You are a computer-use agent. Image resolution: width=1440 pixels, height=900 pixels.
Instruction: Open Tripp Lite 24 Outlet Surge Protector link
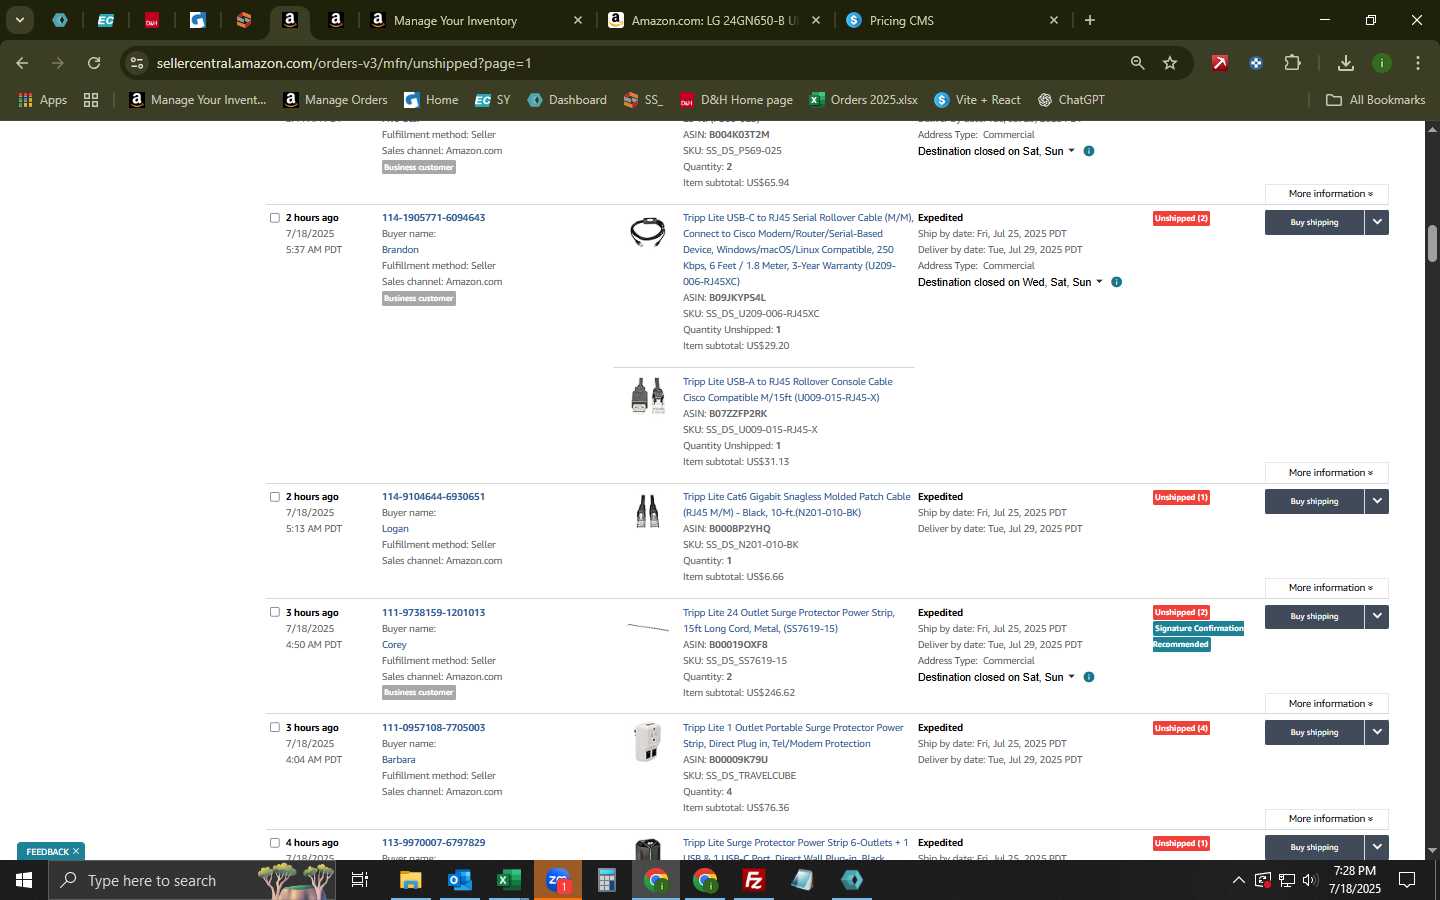point(788,620)
